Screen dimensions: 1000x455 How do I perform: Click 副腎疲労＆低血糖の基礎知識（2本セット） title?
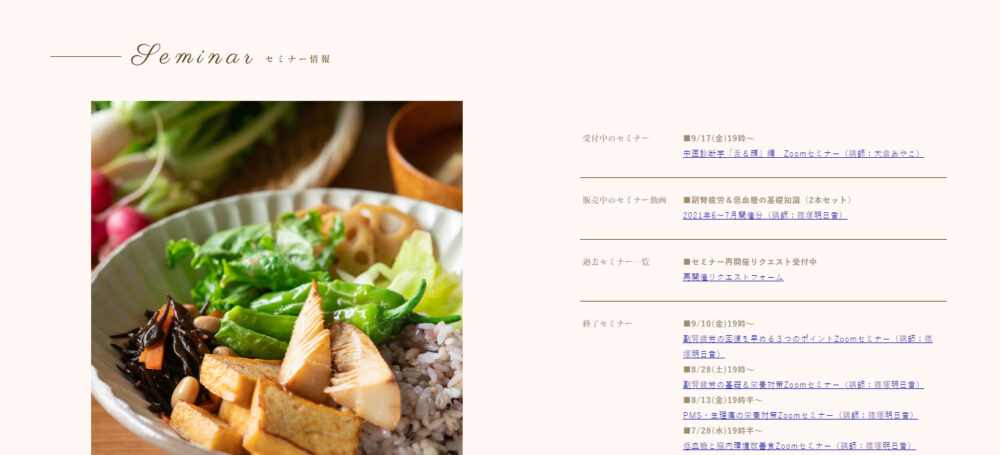click(x=768, y=200)
